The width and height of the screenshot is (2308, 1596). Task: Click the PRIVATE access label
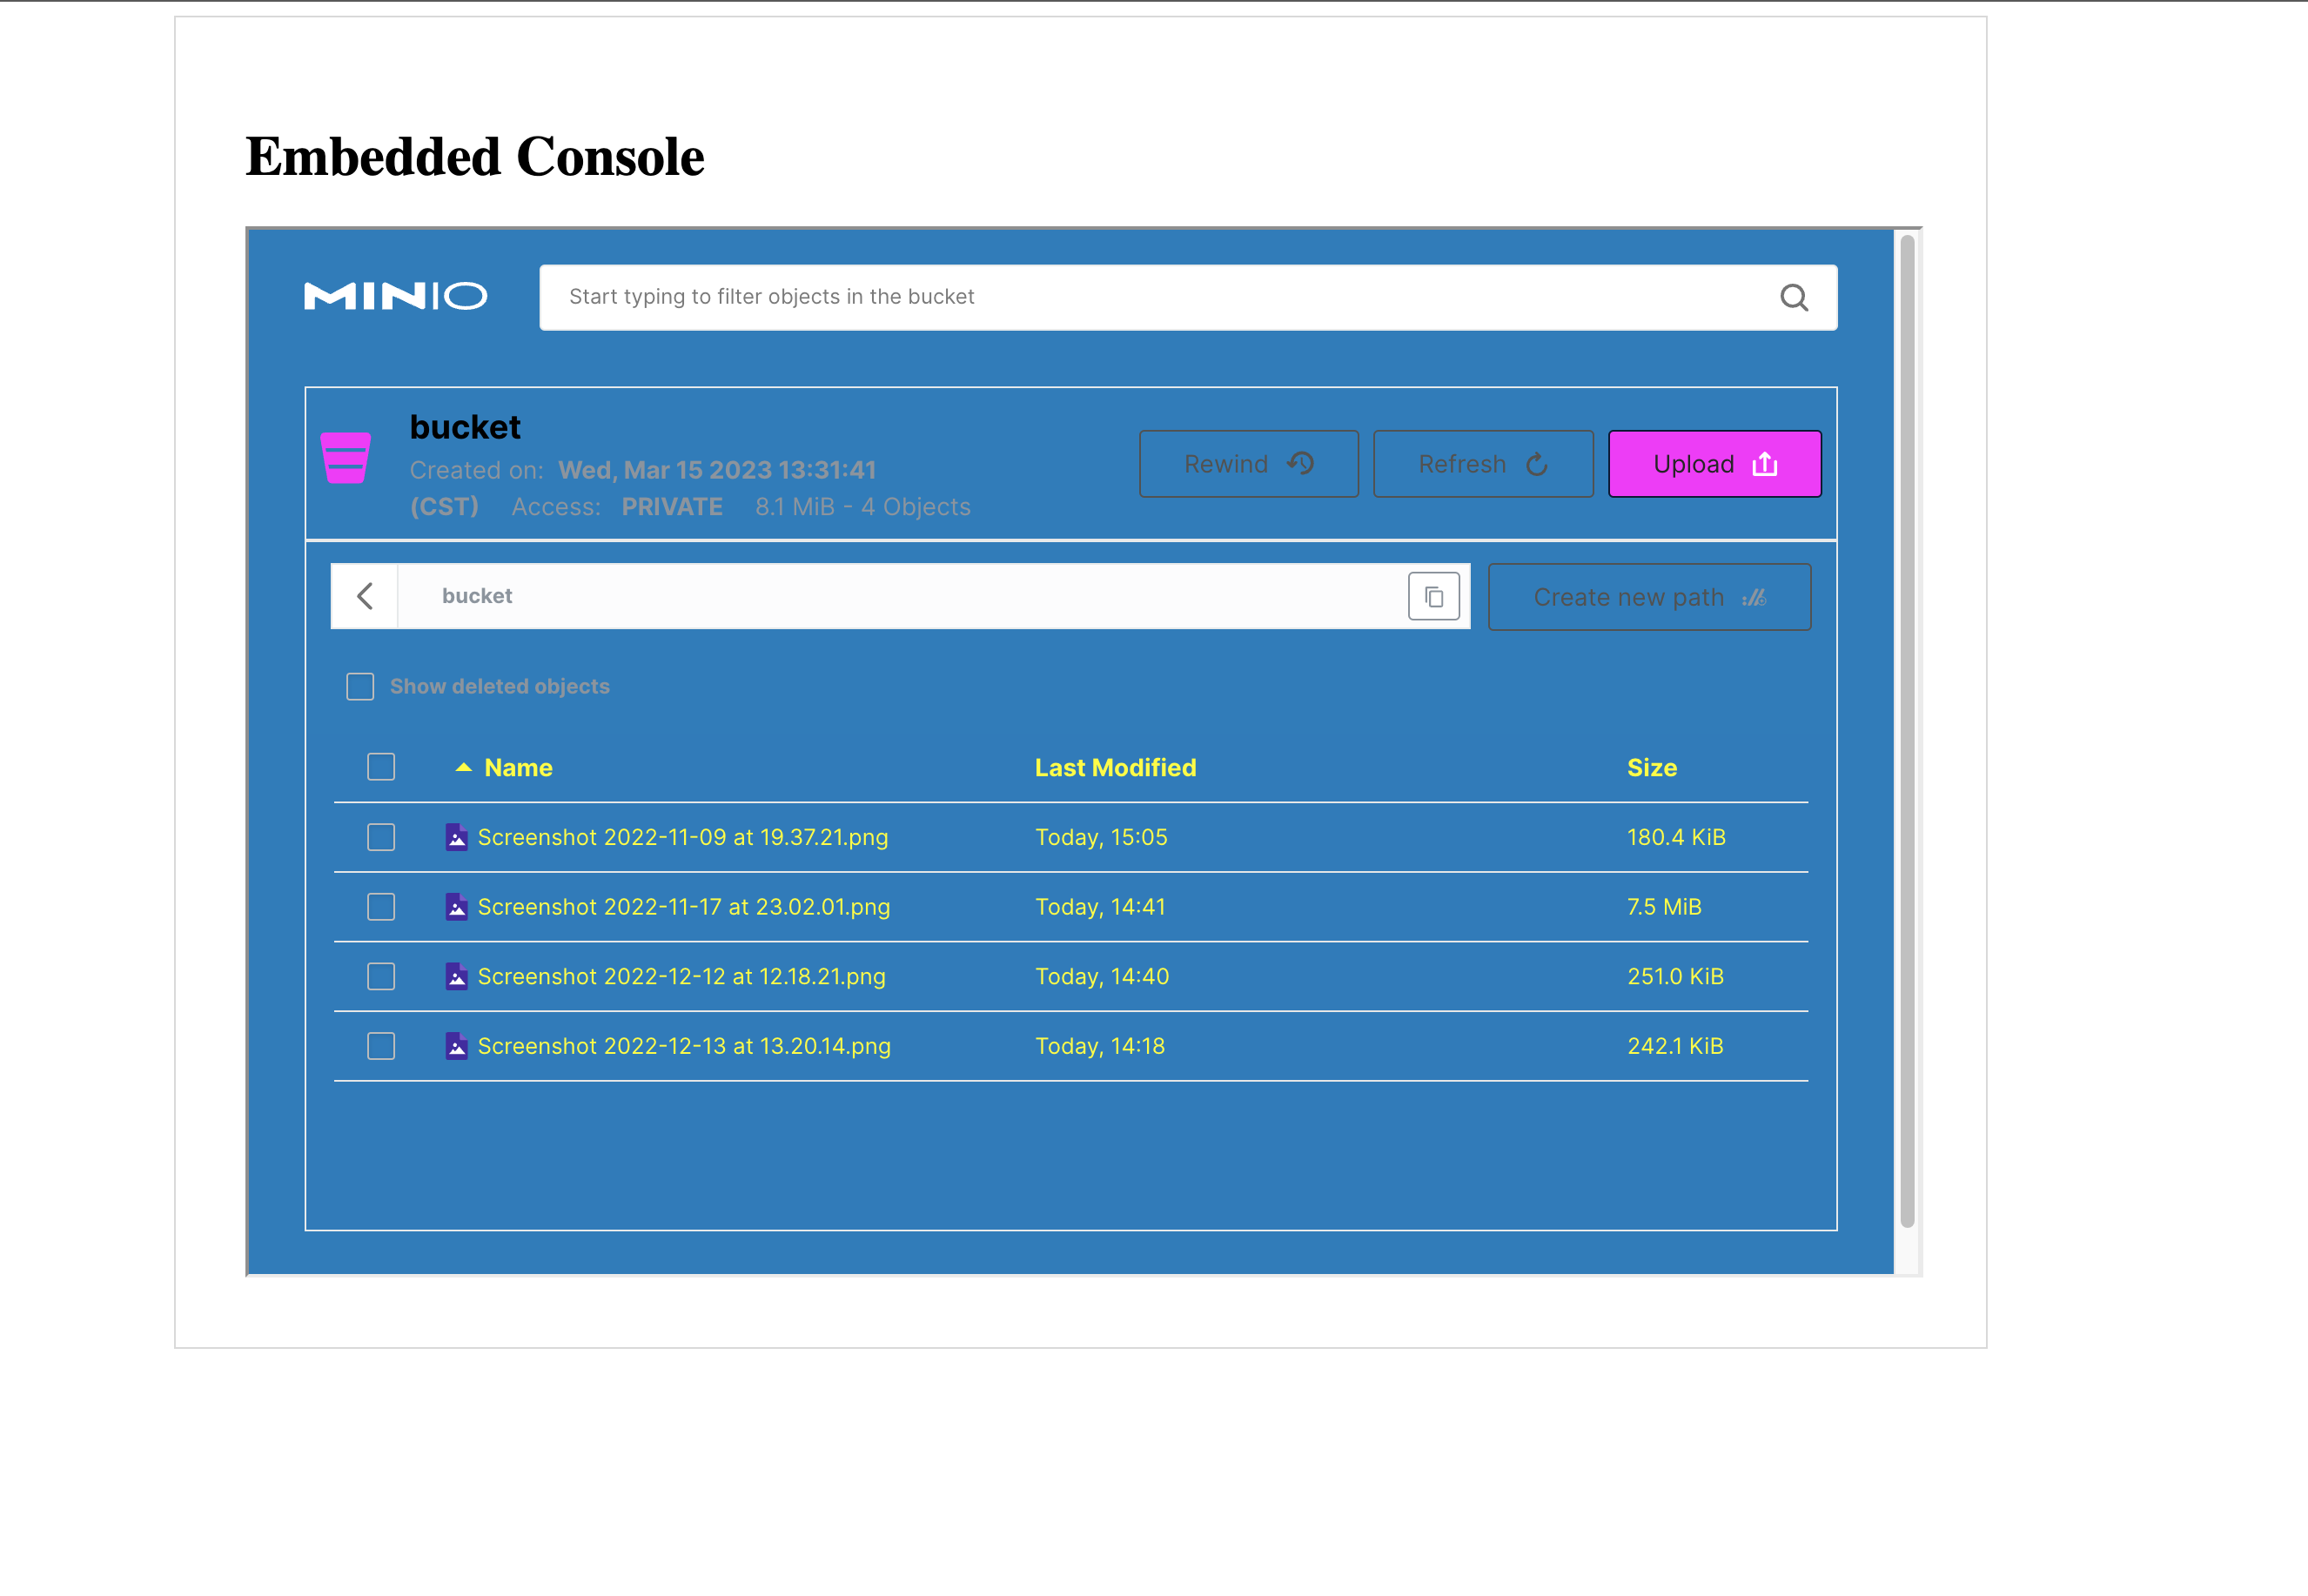click(x=672, y=507)
